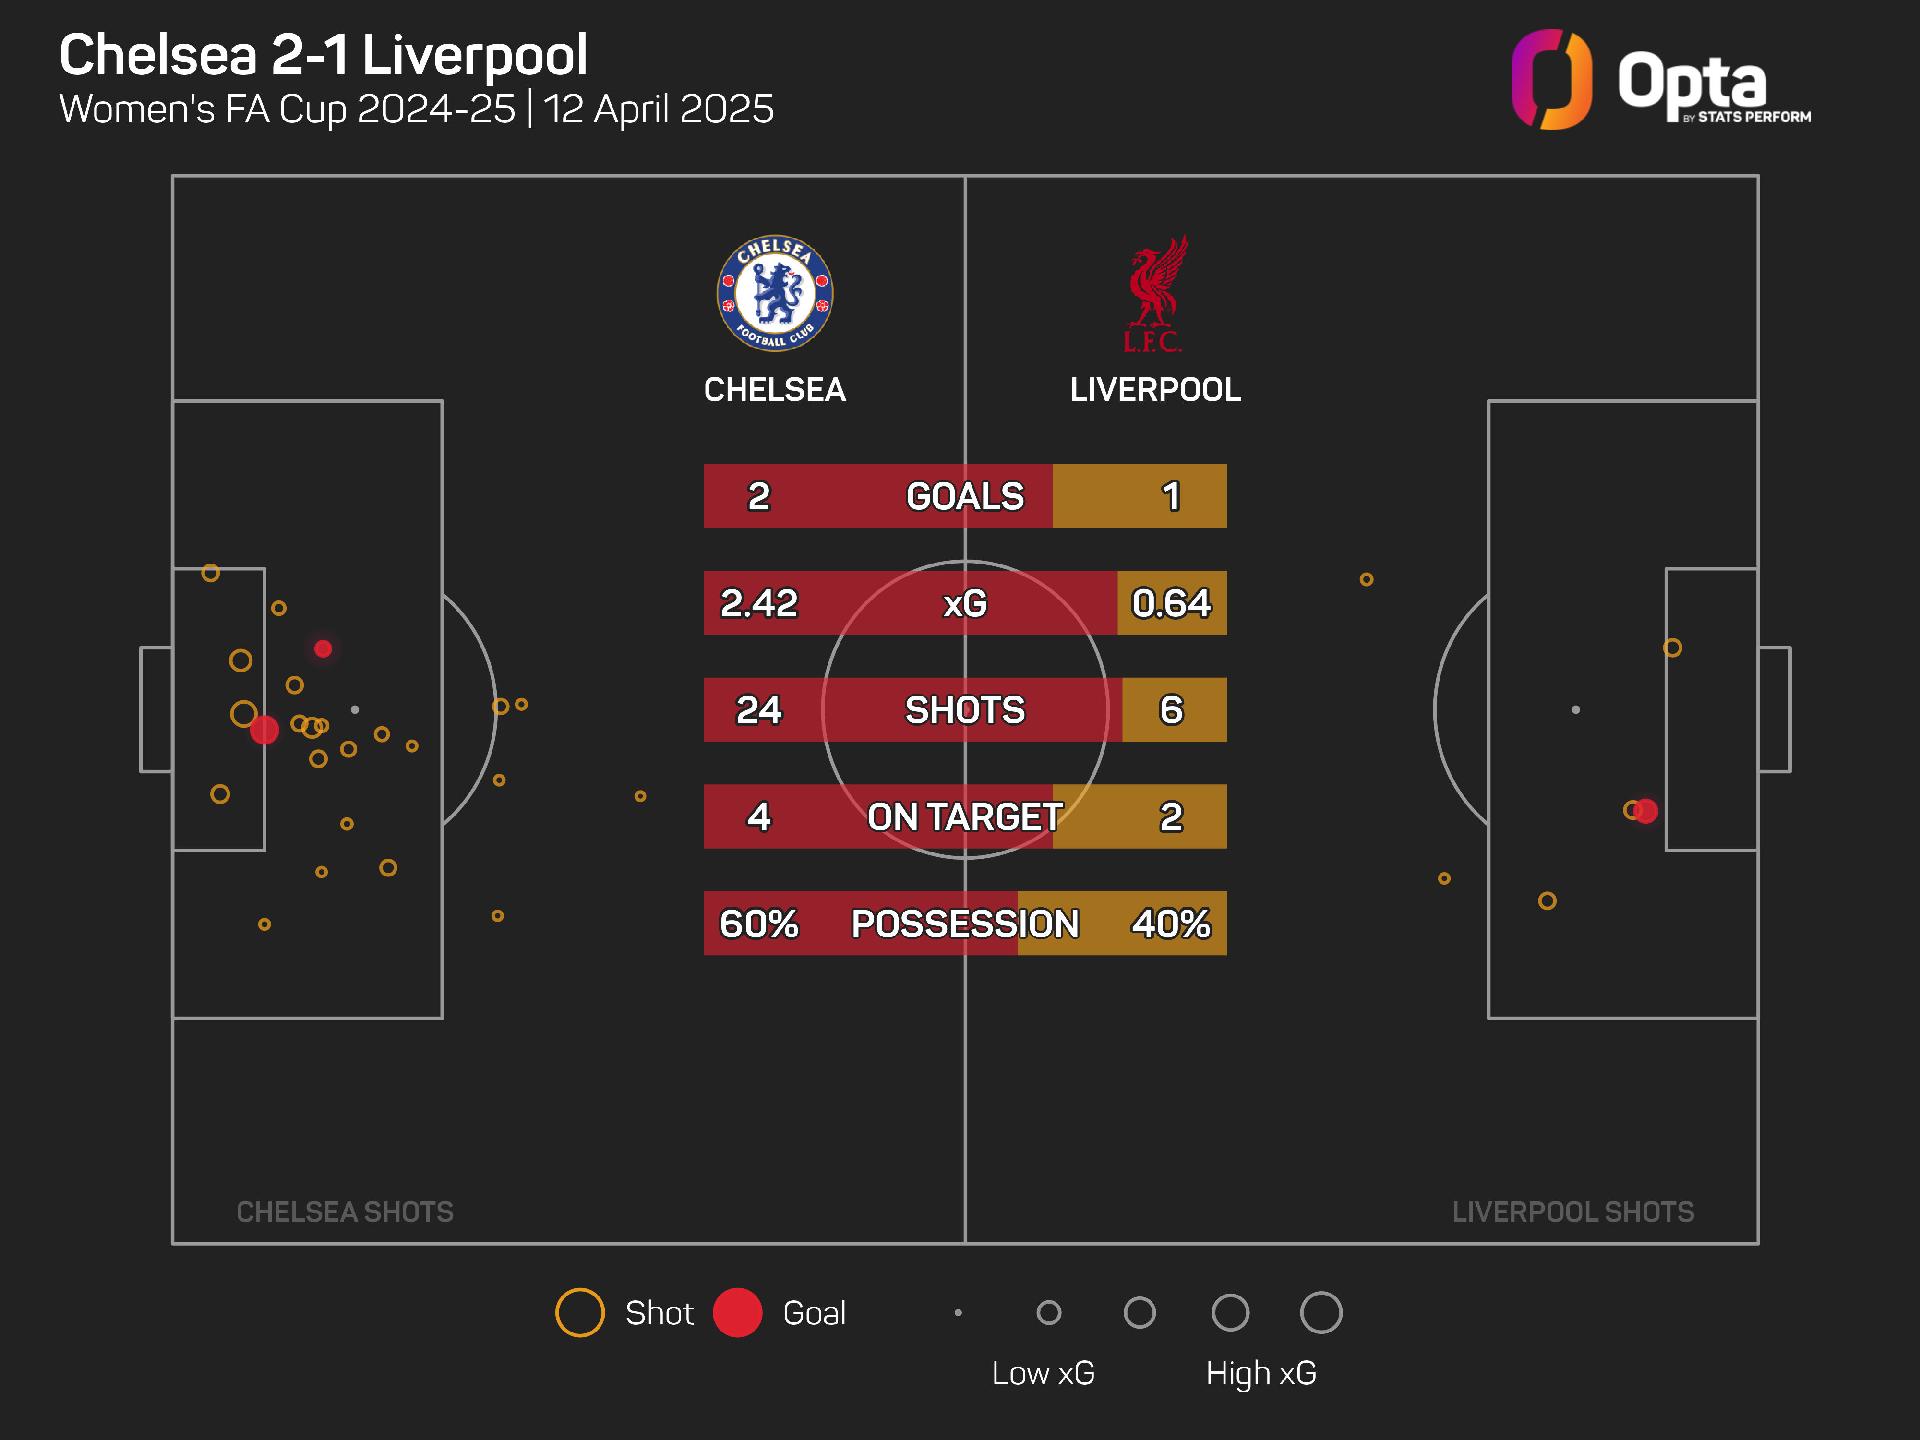Click the Liverpool xG value 0.64

(x=1171, y=603)
